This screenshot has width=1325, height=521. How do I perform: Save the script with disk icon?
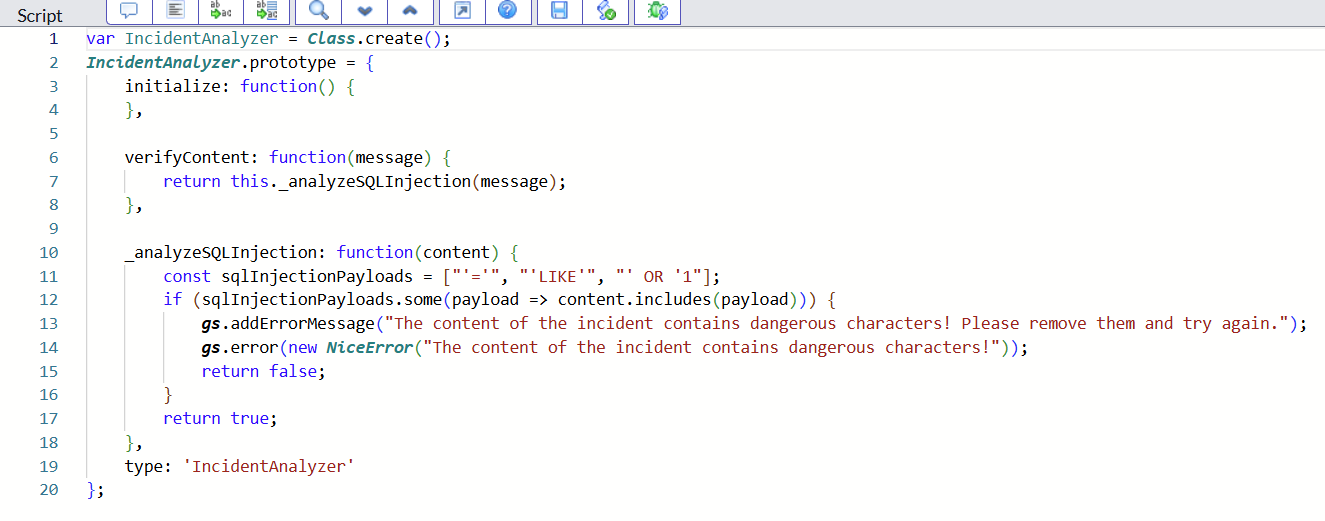[560, 11]
